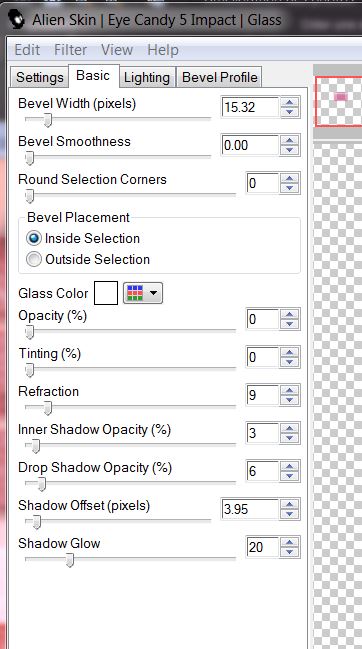
Task: Switch to the Bevel Profile tab
Action: (220, 77)
